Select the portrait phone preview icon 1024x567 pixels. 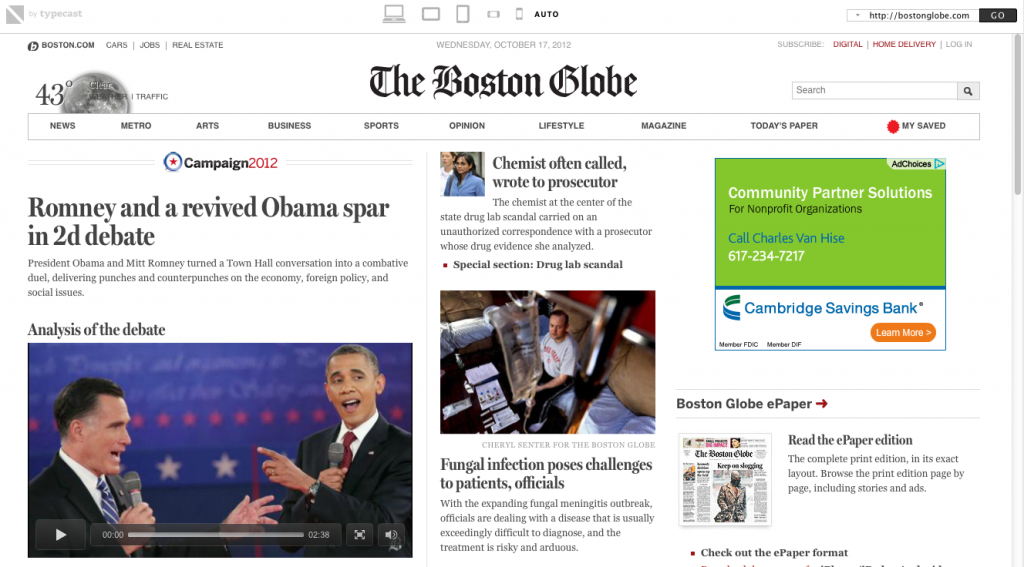519,14
